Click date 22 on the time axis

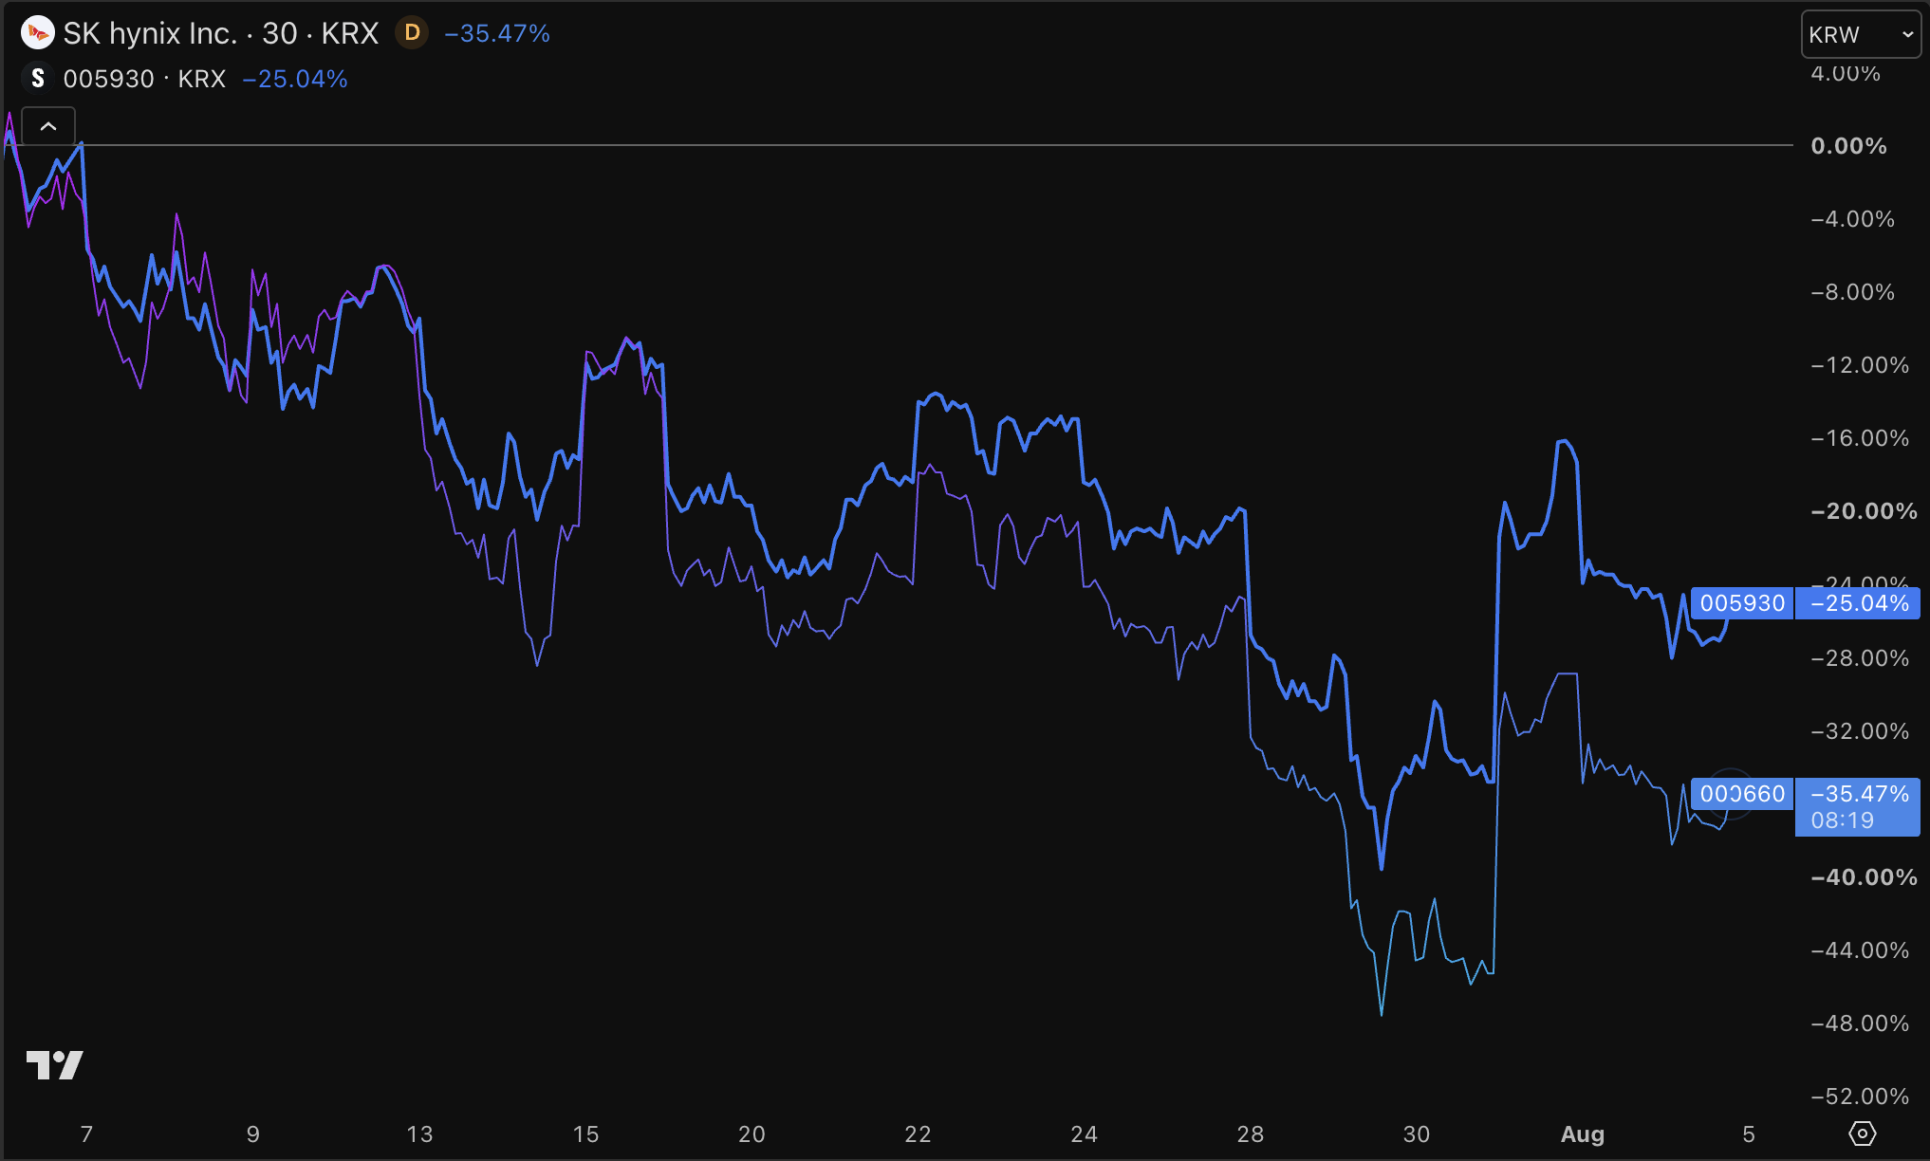pos(918,1134)
